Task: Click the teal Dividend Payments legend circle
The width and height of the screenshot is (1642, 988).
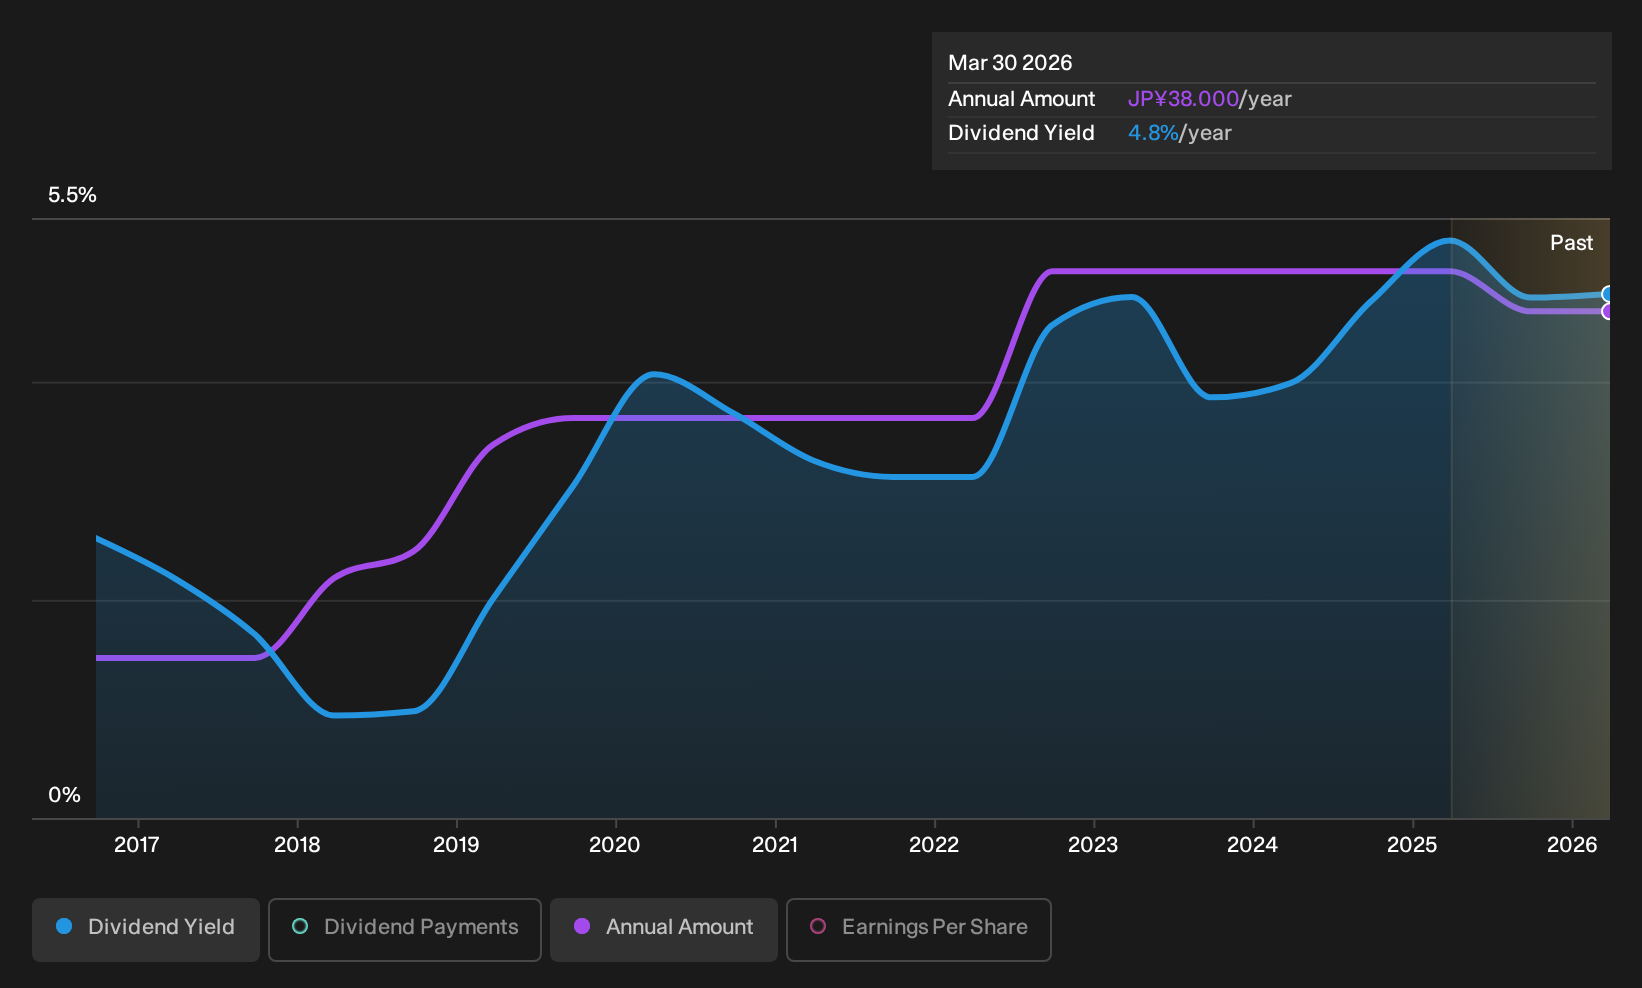Action: [300, 926]
